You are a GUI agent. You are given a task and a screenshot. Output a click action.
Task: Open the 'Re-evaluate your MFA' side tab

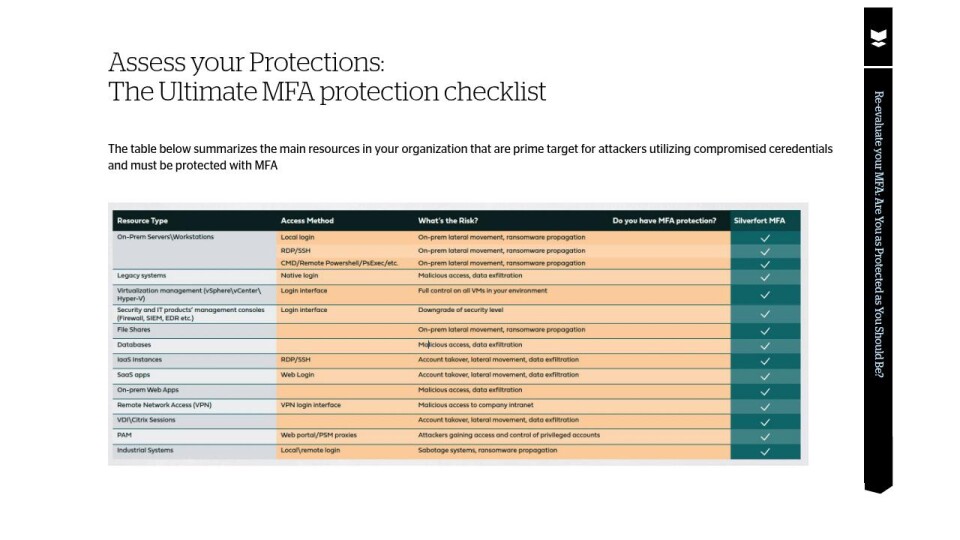point(878,235)
